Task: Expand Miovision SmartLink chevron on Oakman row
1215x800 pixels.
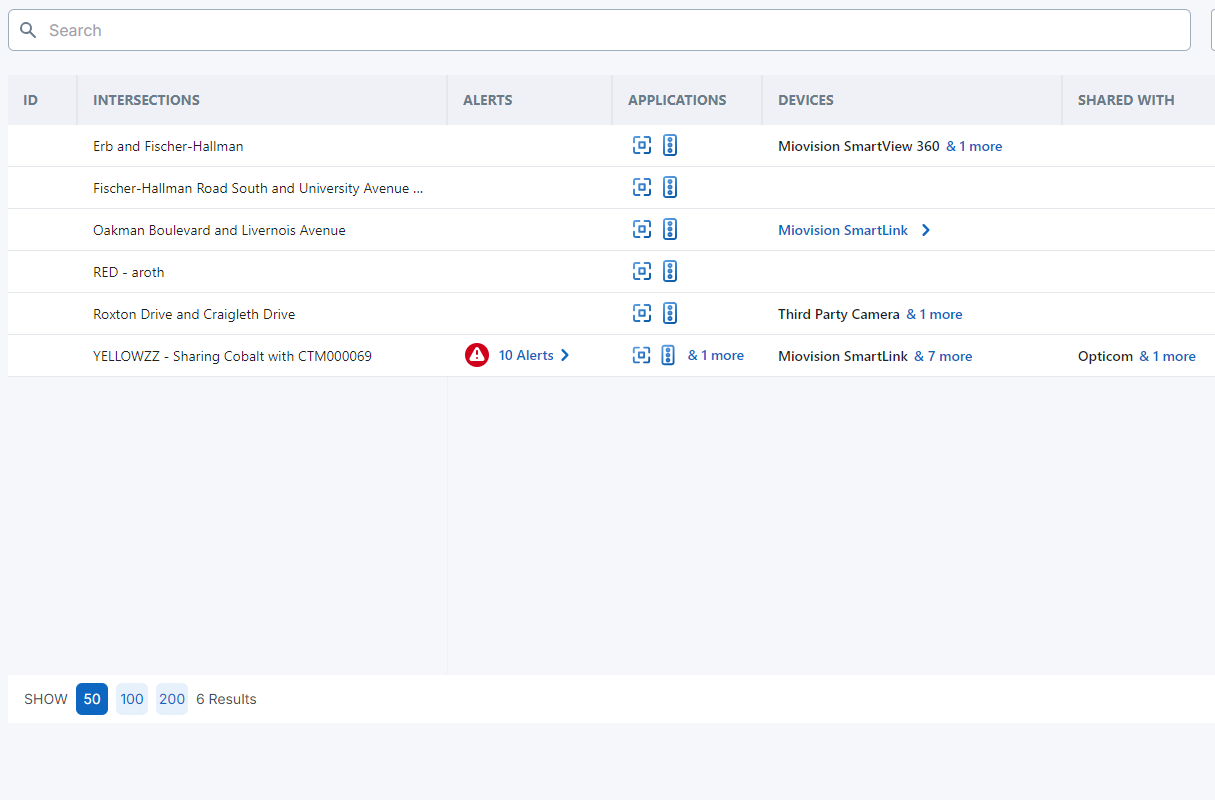Action: click(925, 230)
